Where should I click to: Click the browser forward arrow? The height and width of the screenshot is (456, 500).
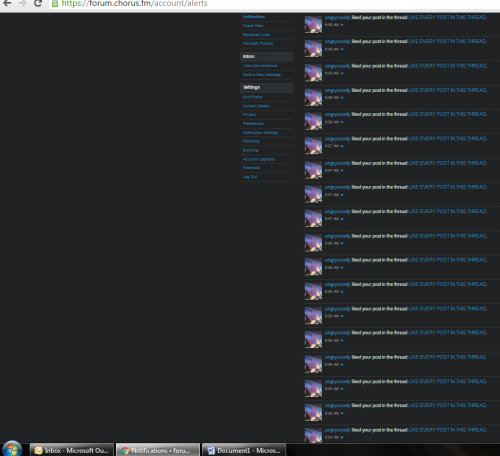[22, 3]
